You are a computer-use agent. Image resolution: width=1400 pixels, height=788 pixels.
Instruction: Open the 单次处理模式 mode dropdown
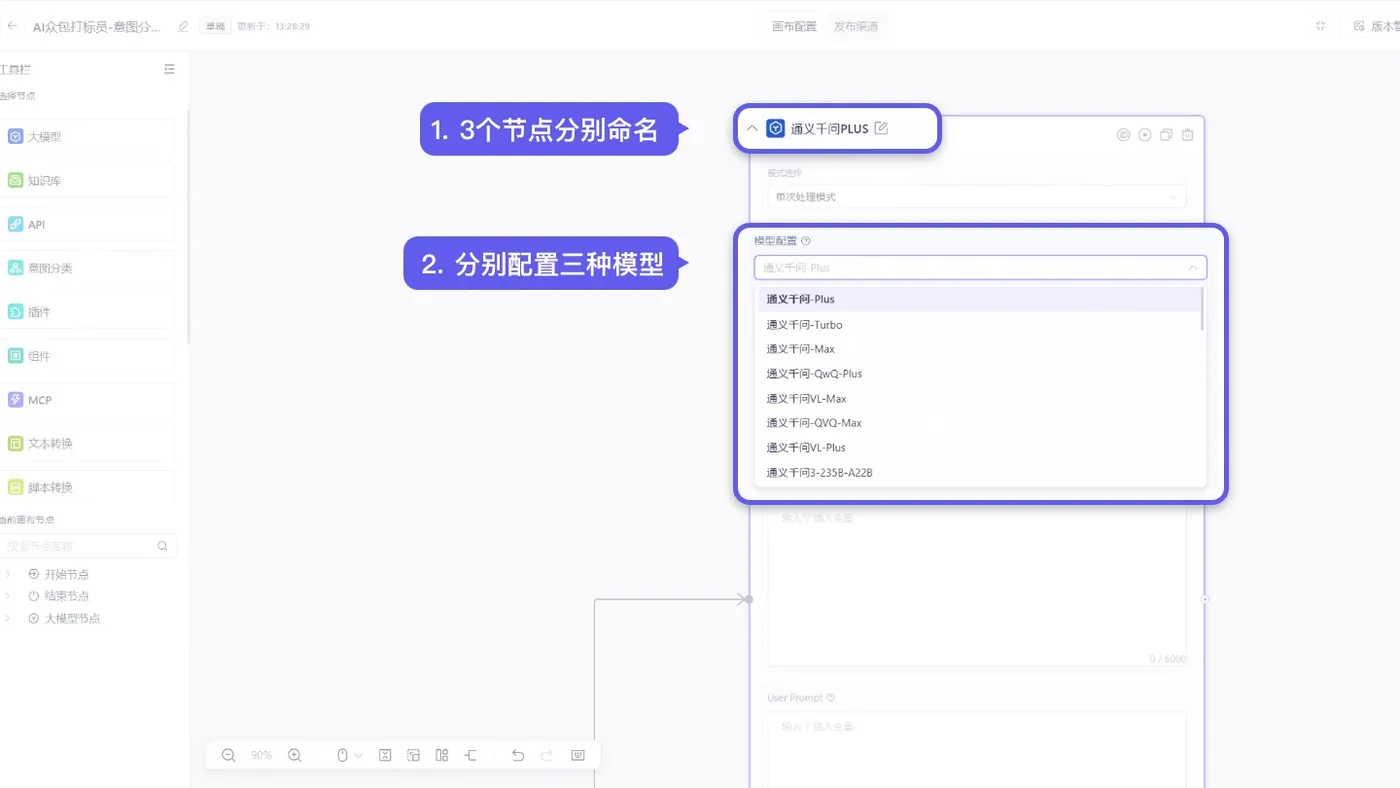click(977, 197)
